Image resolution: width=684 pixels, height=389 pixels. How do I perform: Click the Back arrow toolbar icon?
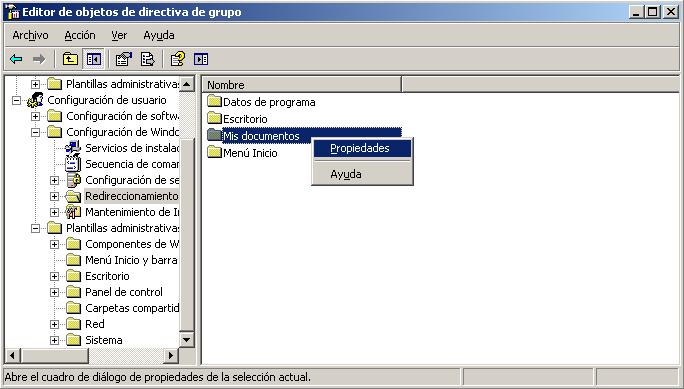coord(16,59)
